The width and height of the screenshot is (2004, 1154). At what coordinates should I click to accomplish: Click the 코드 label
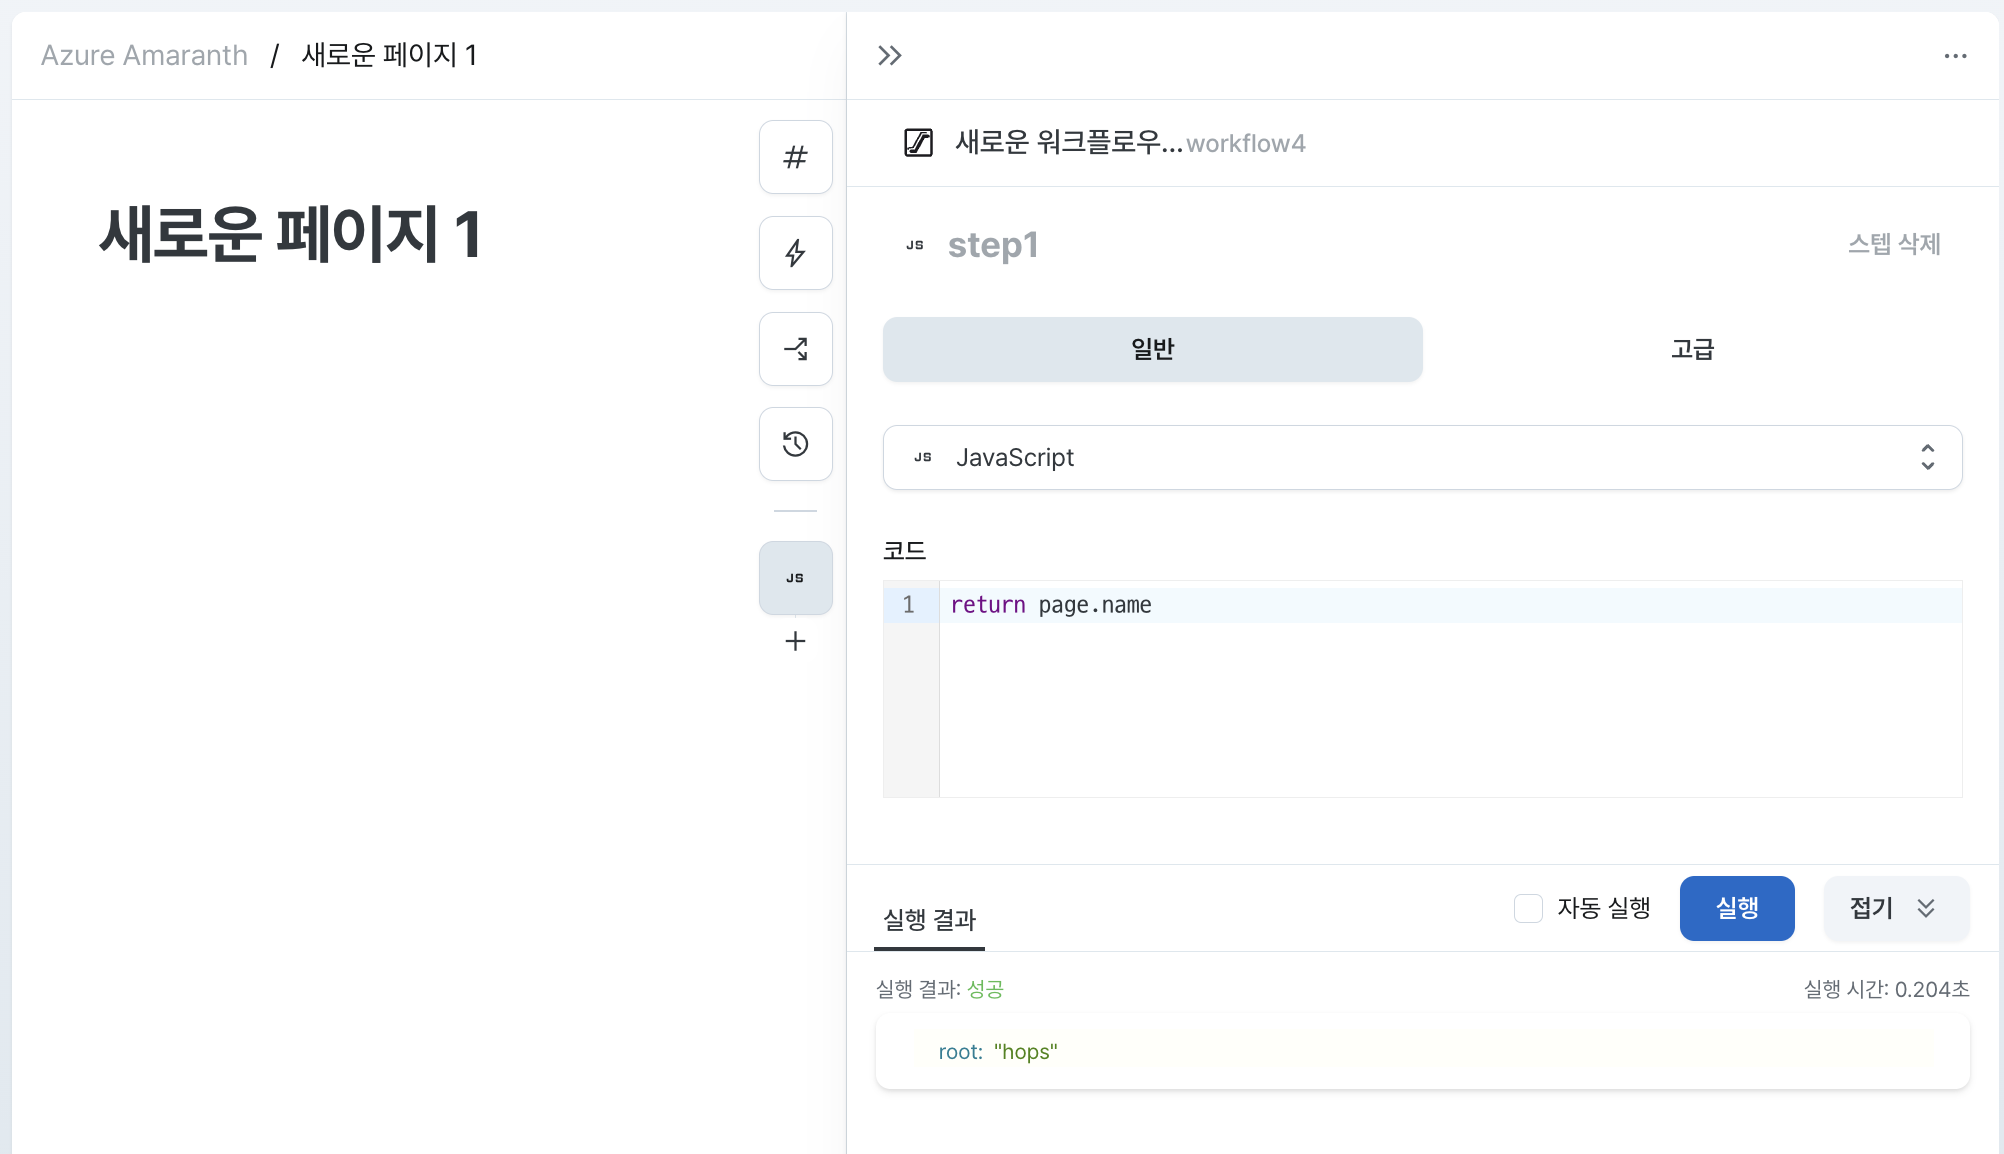click(904, 550)
